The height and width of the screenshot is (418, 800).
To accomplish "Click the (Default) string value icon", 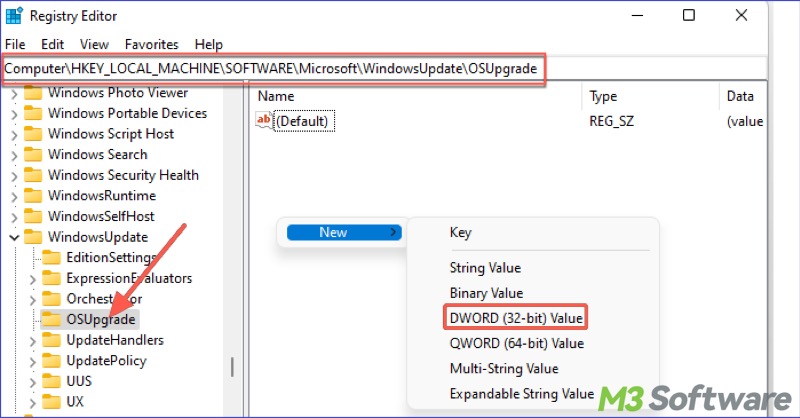I will [x=264, y=120].
